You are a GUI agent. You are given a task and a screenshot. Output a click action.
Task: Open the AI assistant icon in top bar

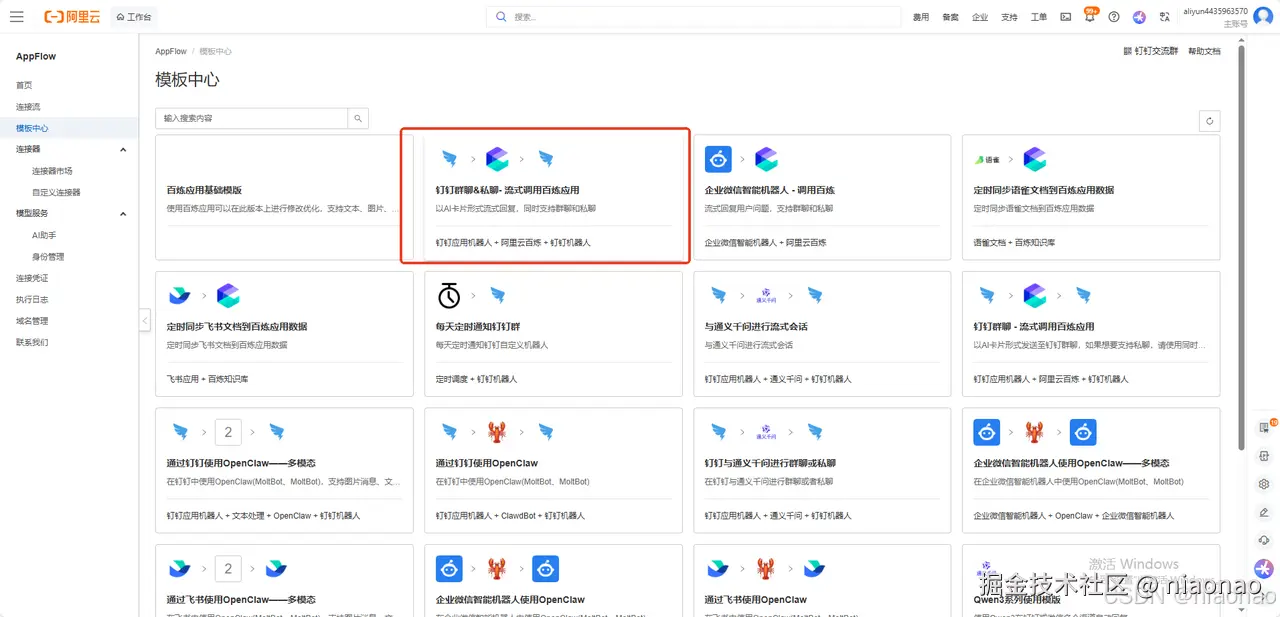point(1139,17)
